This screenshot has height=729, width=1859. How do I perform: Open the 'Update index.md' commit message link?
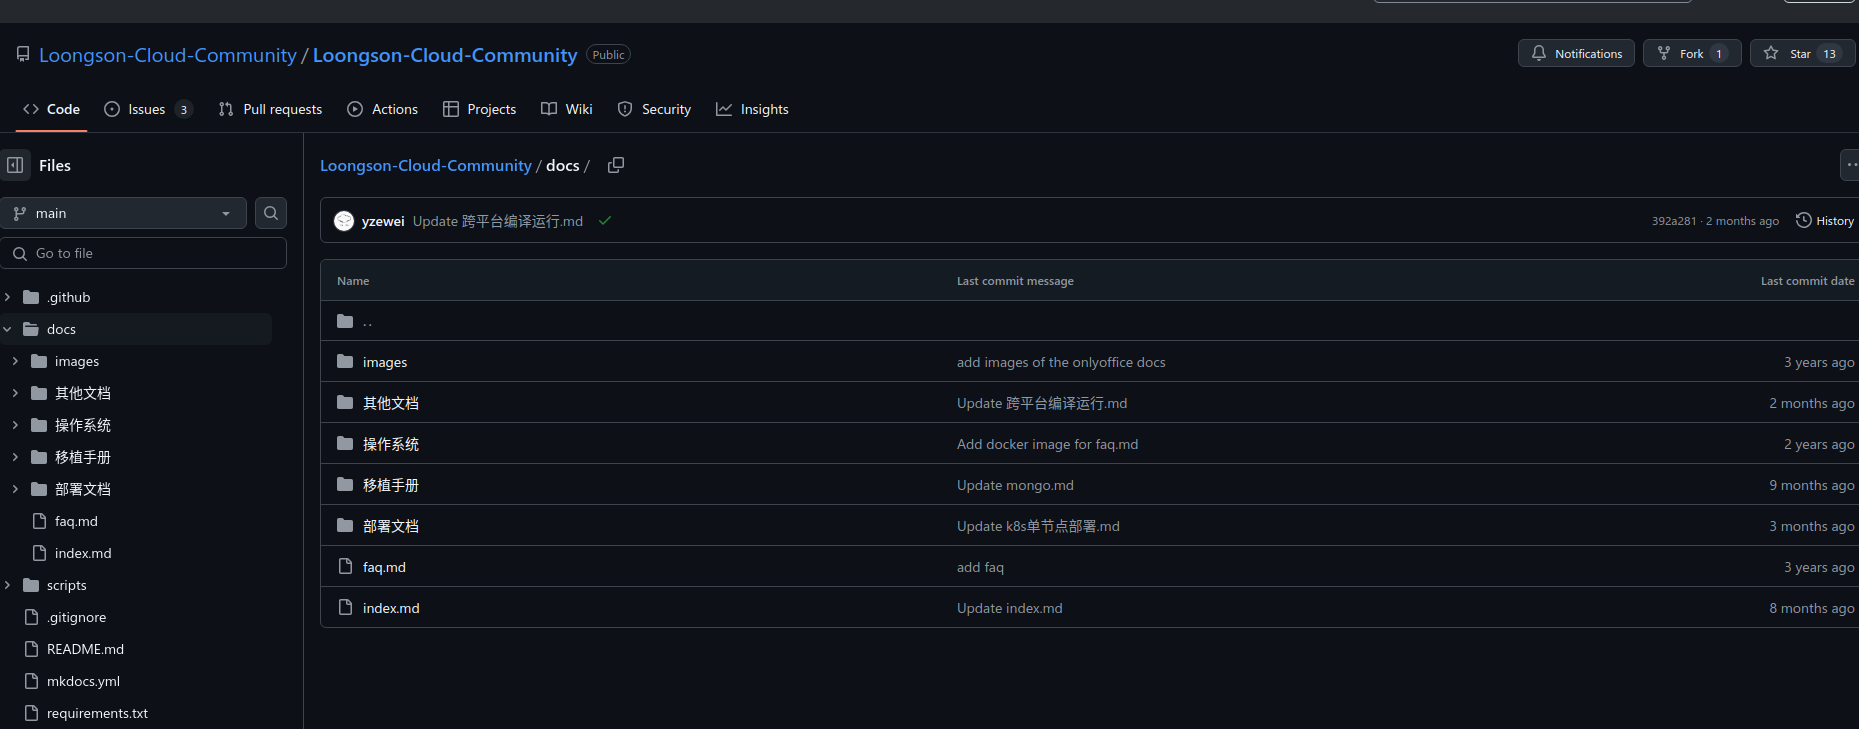[1009, 608]
